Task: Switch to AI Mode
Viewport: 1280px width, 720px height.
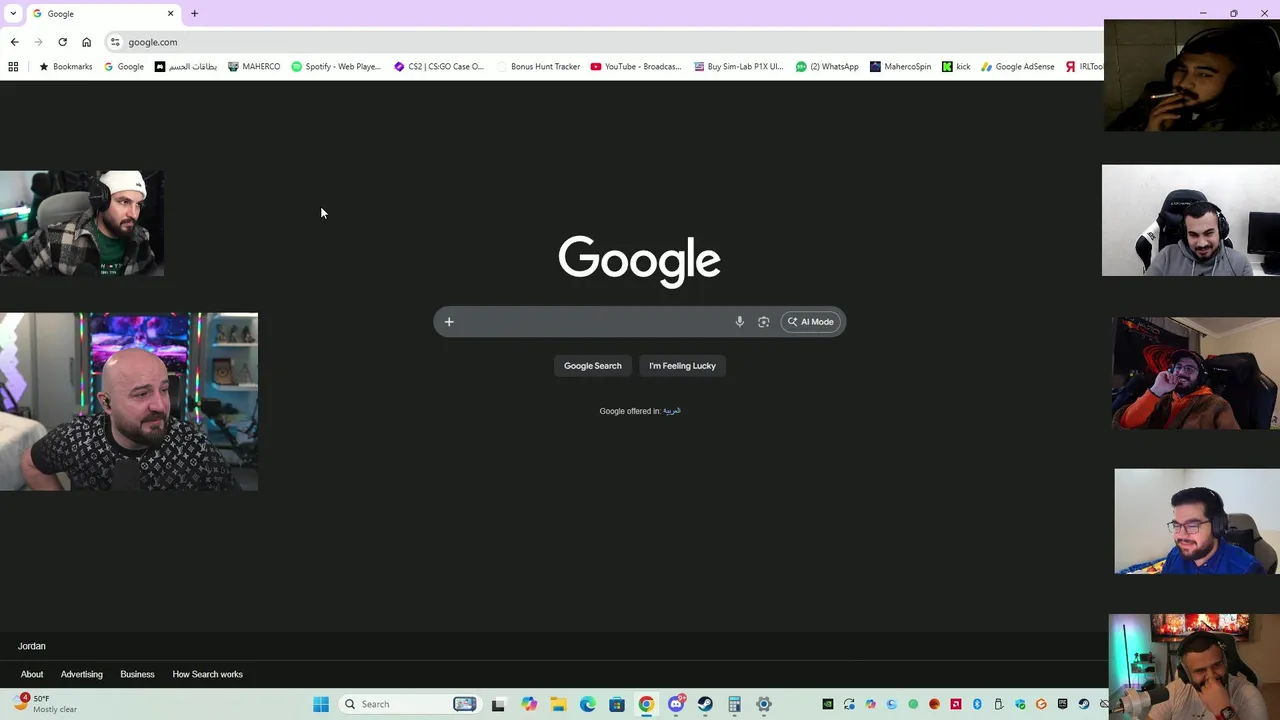Action: point(811,322)
